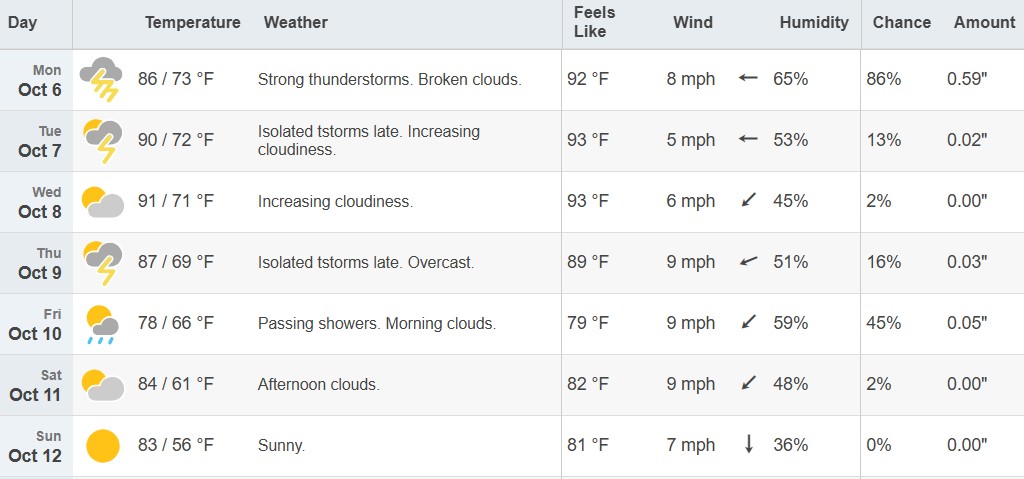Click the downward wind arrow for Sunday
Screen dimensions: 1024x479
(748, 445)
